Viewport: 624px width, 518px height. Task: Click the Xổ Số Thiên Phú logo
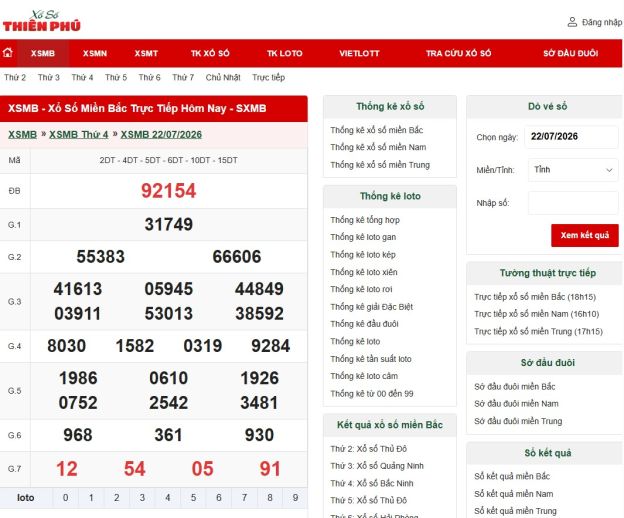[41, 21]
